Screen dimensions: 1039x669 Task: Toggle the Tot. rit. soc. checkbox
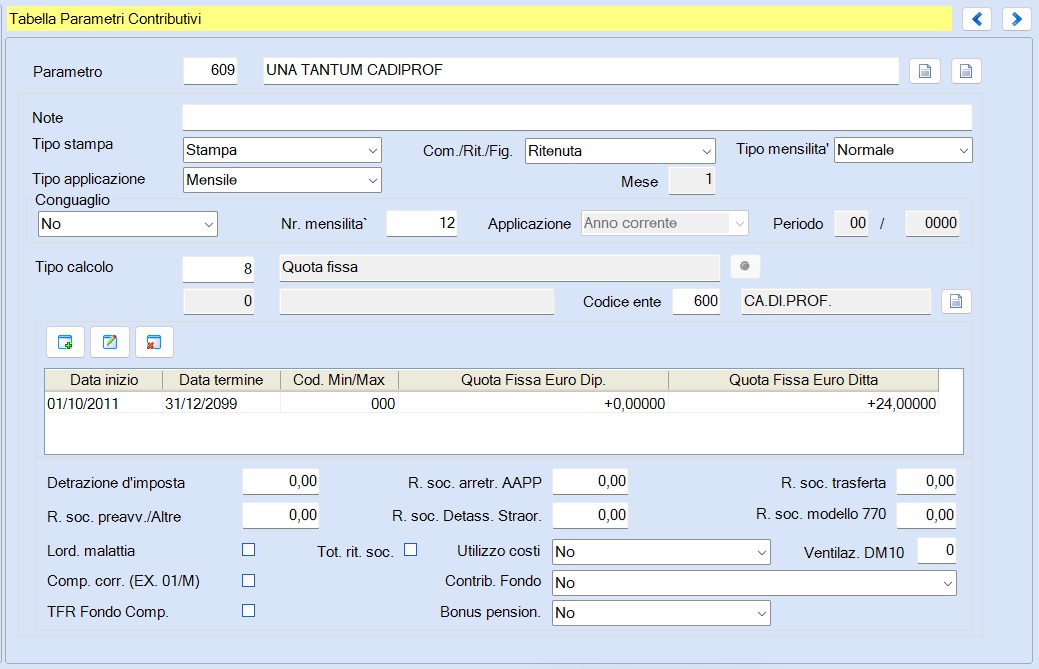point(411,550)
